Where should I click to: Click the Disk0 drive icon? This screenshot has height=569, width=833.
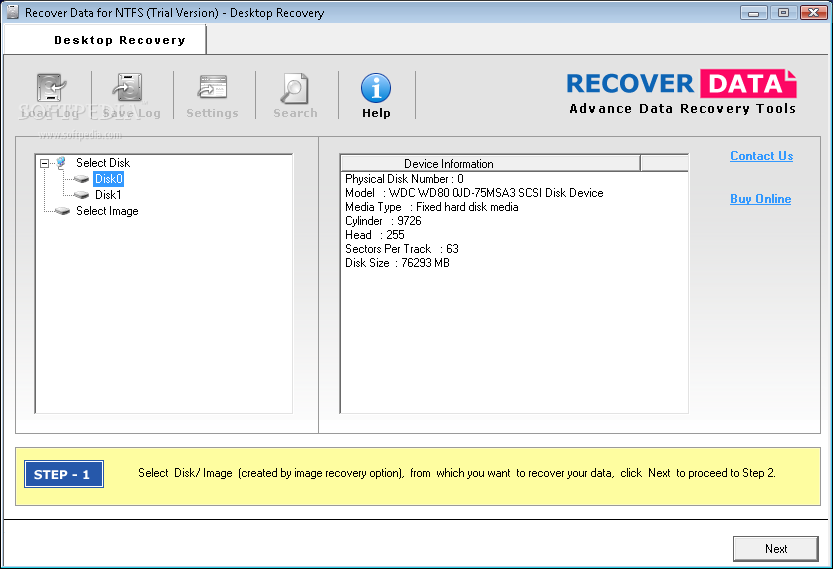coord(81,179)
